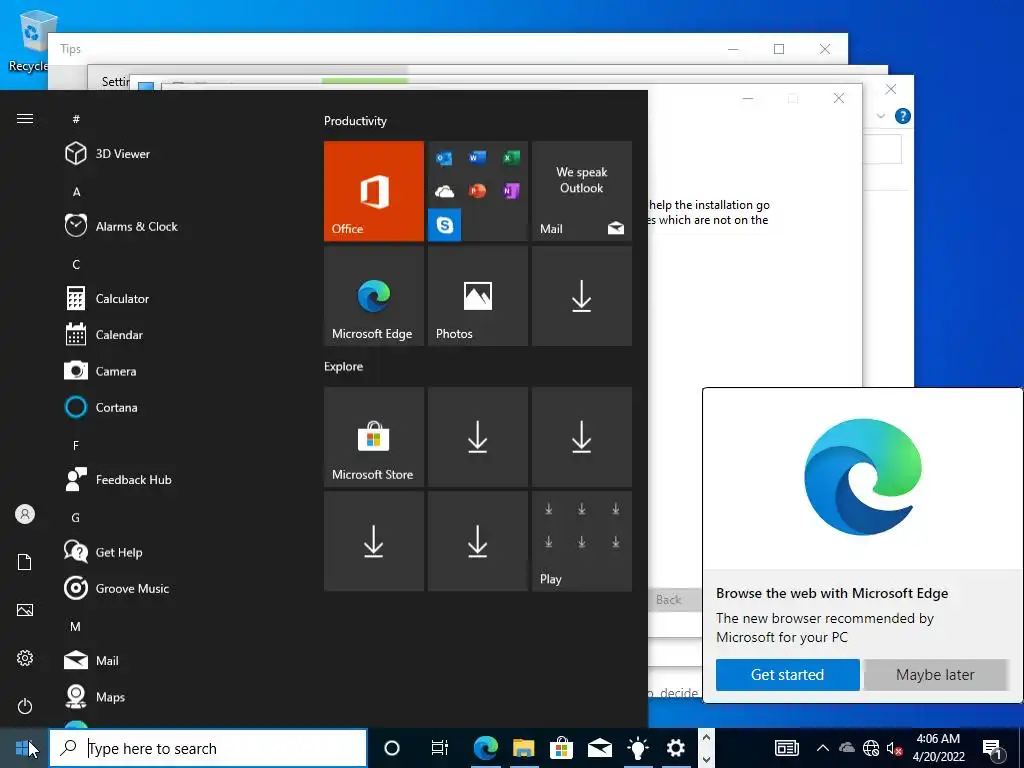Open Microsoft Store on the taskbar

(561, 748)
